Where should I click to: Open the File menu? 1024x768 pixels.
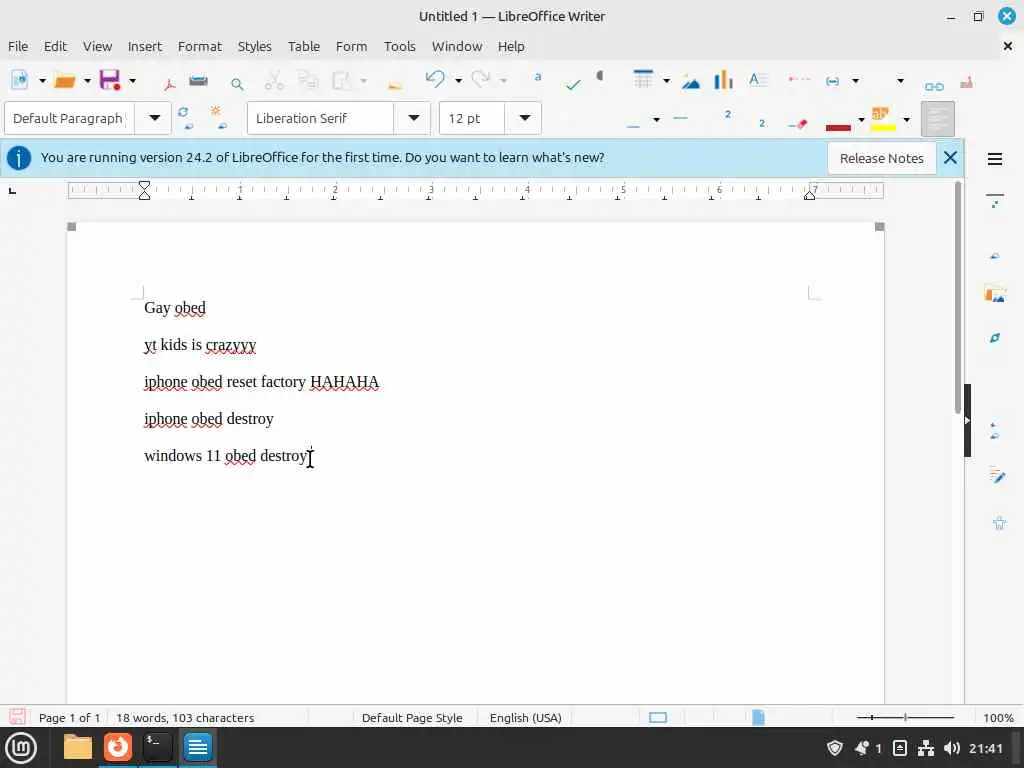(18, 46)
